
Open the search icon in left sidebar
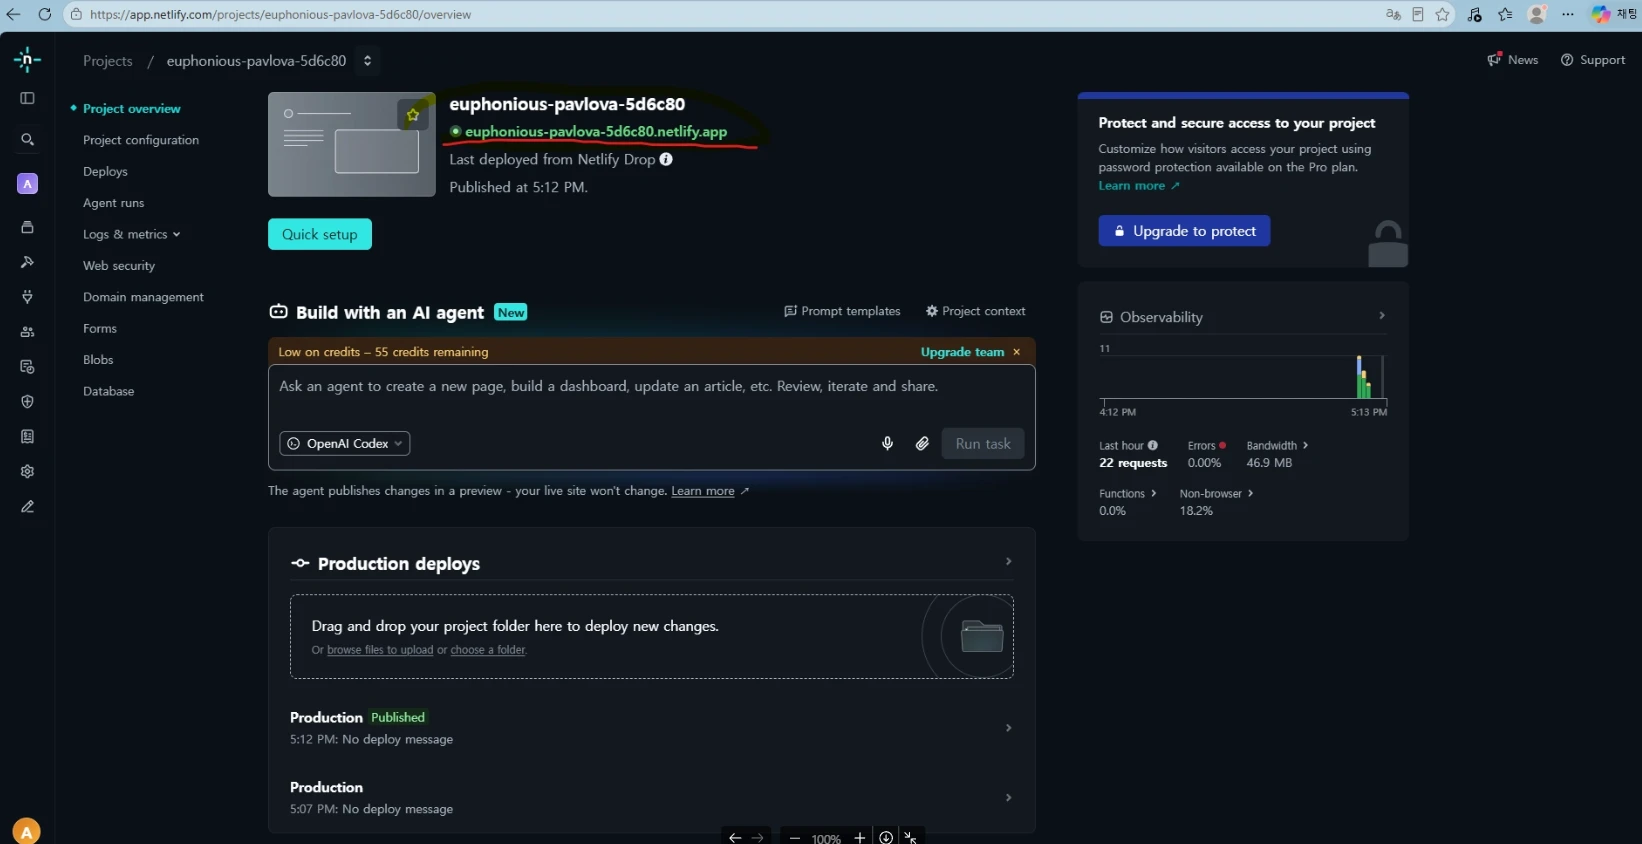pyautogui.click(x=27, y=140)
